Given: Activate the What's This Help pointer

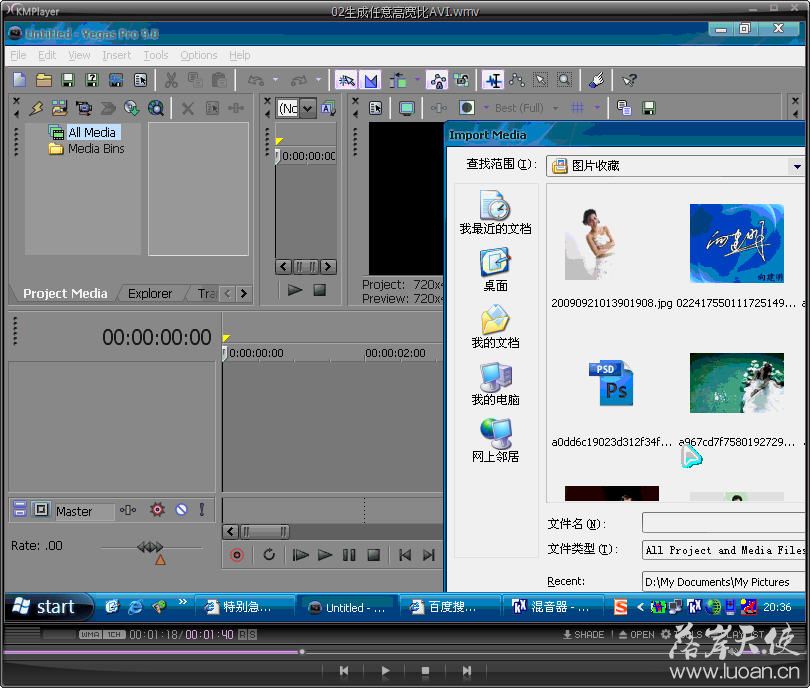Looking at the screenshot, I should (x=629, y=80).
